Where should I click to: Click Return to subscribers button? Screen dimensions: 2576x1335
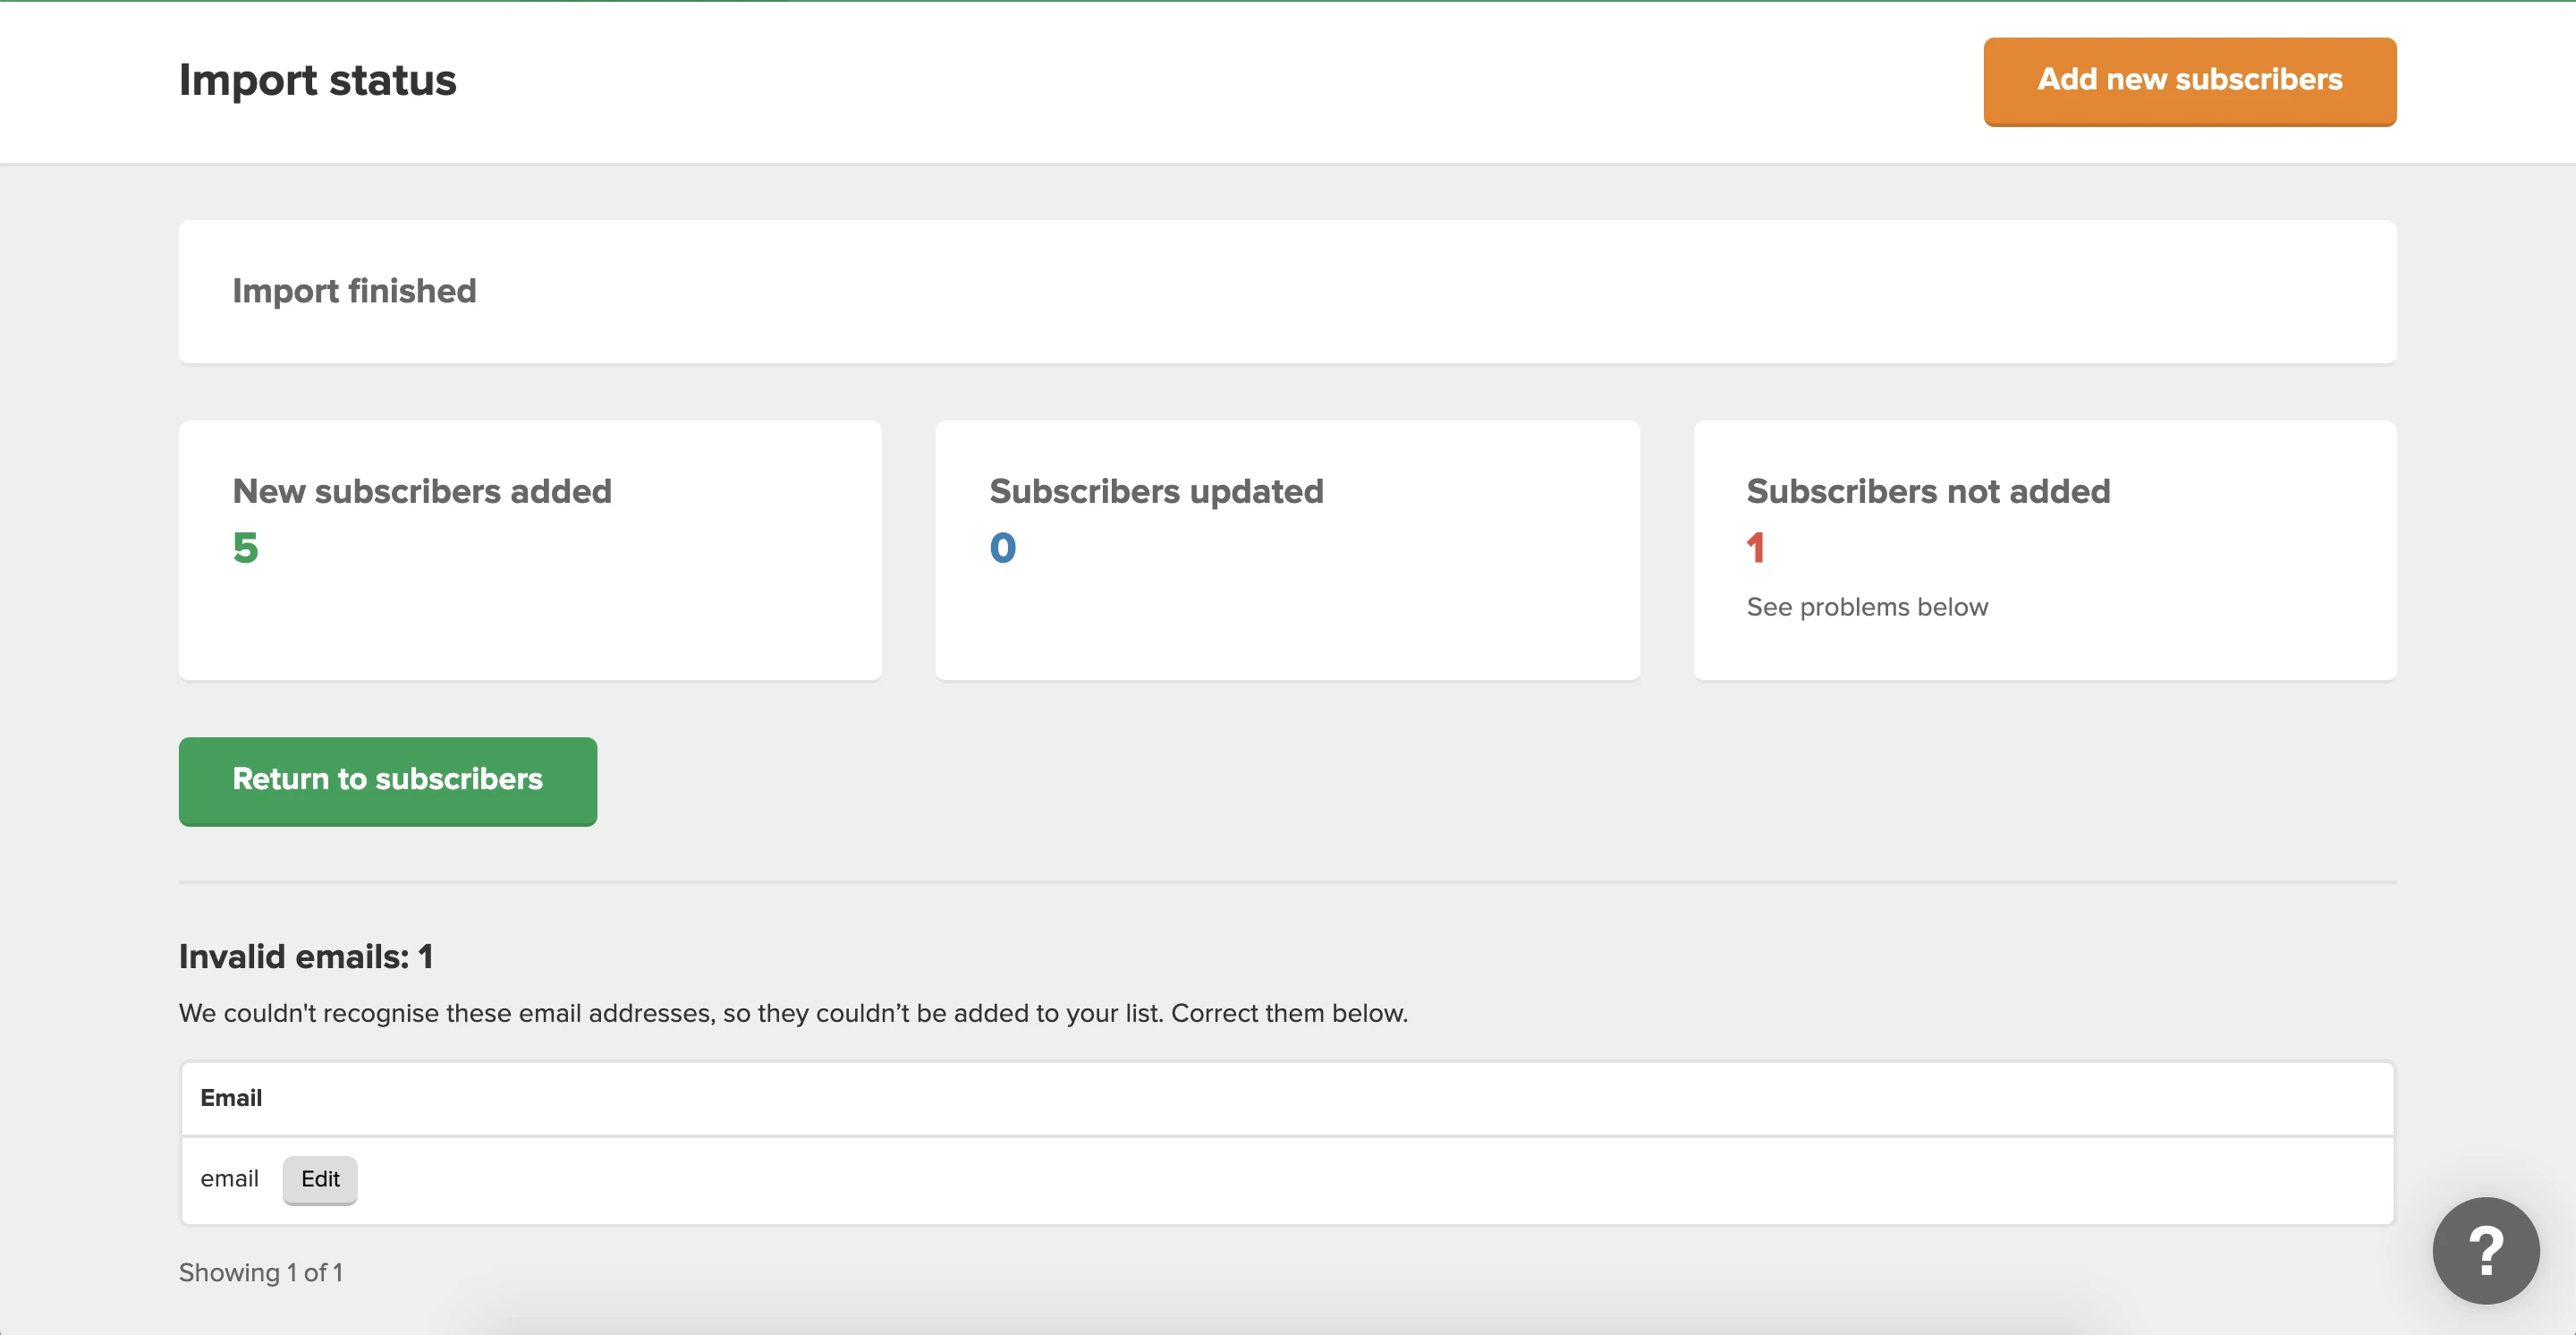tap(387, 780)
